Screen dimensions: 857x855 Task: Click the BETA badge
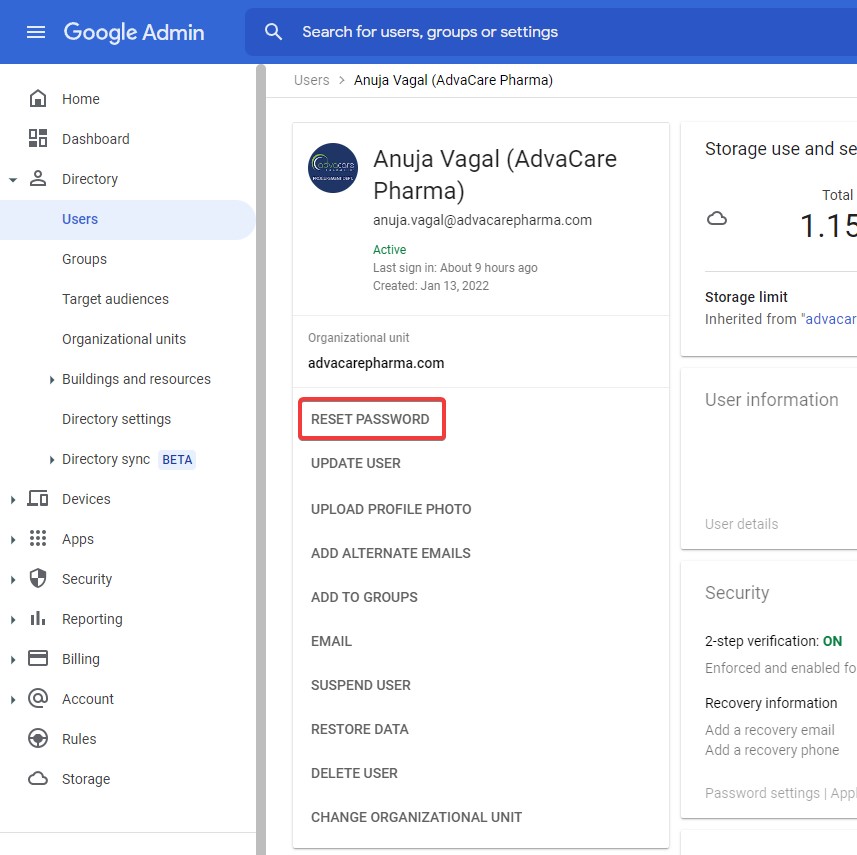pos(177,460)
